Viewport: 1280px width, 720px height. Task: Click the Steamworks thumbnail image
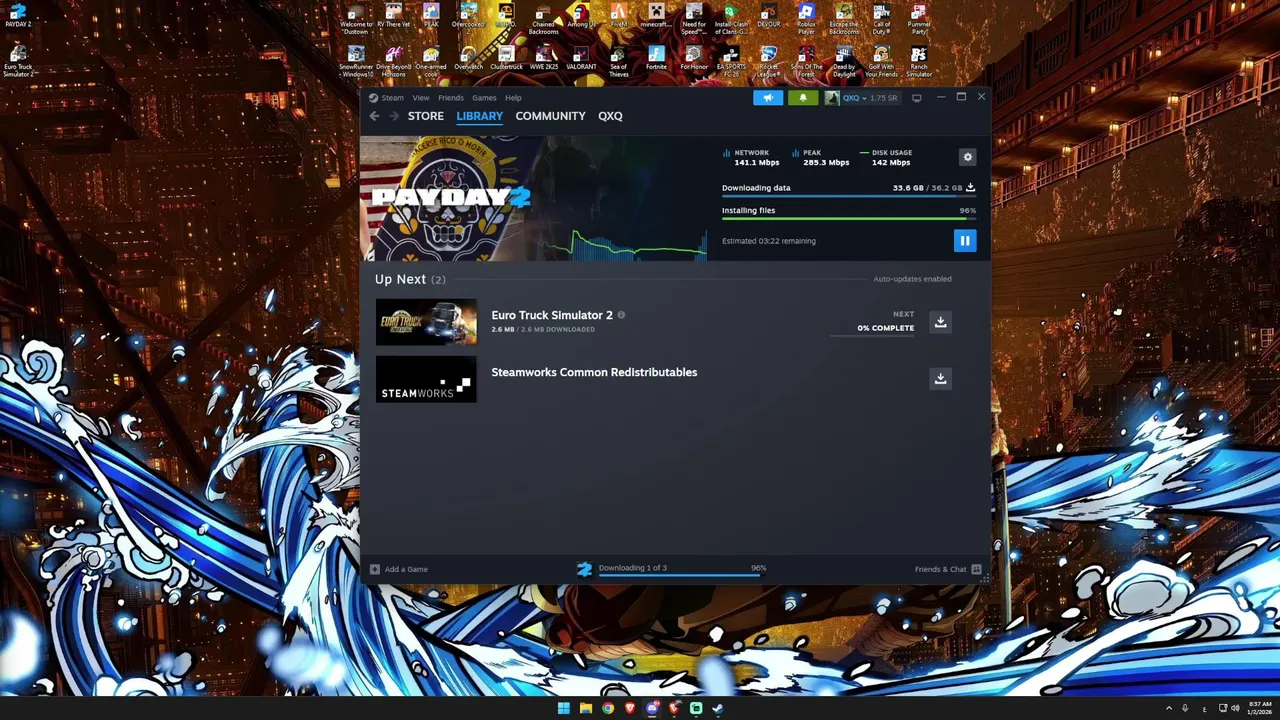tap(426, 379)
